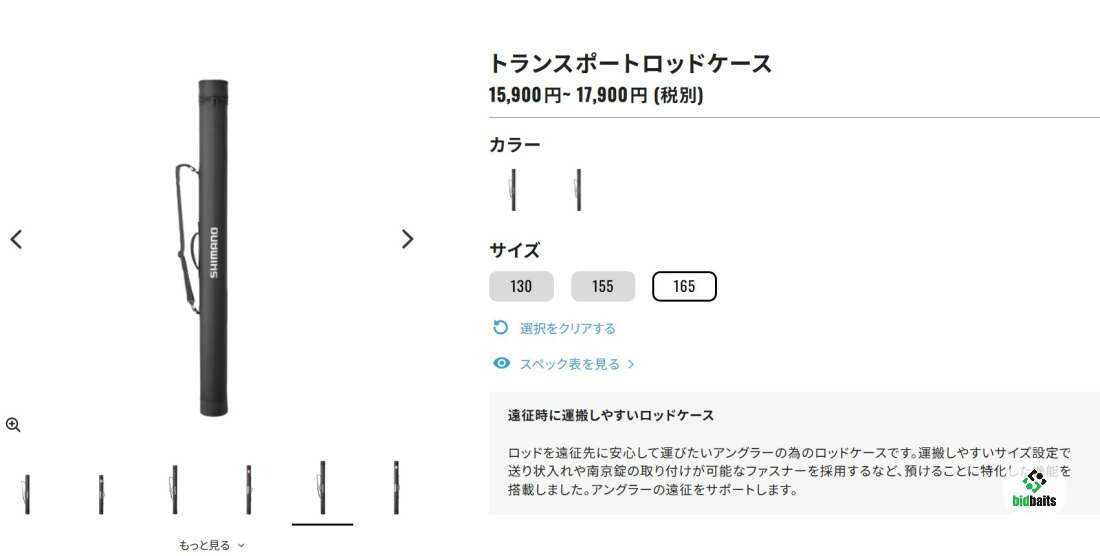Click the eye icon beside スペック表を見る
Viewport: 1100px width, 556px height.
(x=501, y=363)
